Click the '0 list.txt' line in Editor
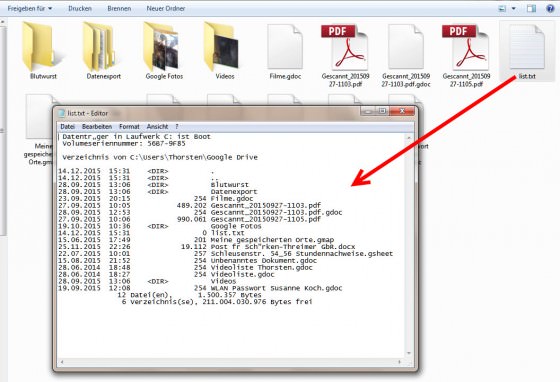This screenshot has height=382, width=560. point(151,233)
